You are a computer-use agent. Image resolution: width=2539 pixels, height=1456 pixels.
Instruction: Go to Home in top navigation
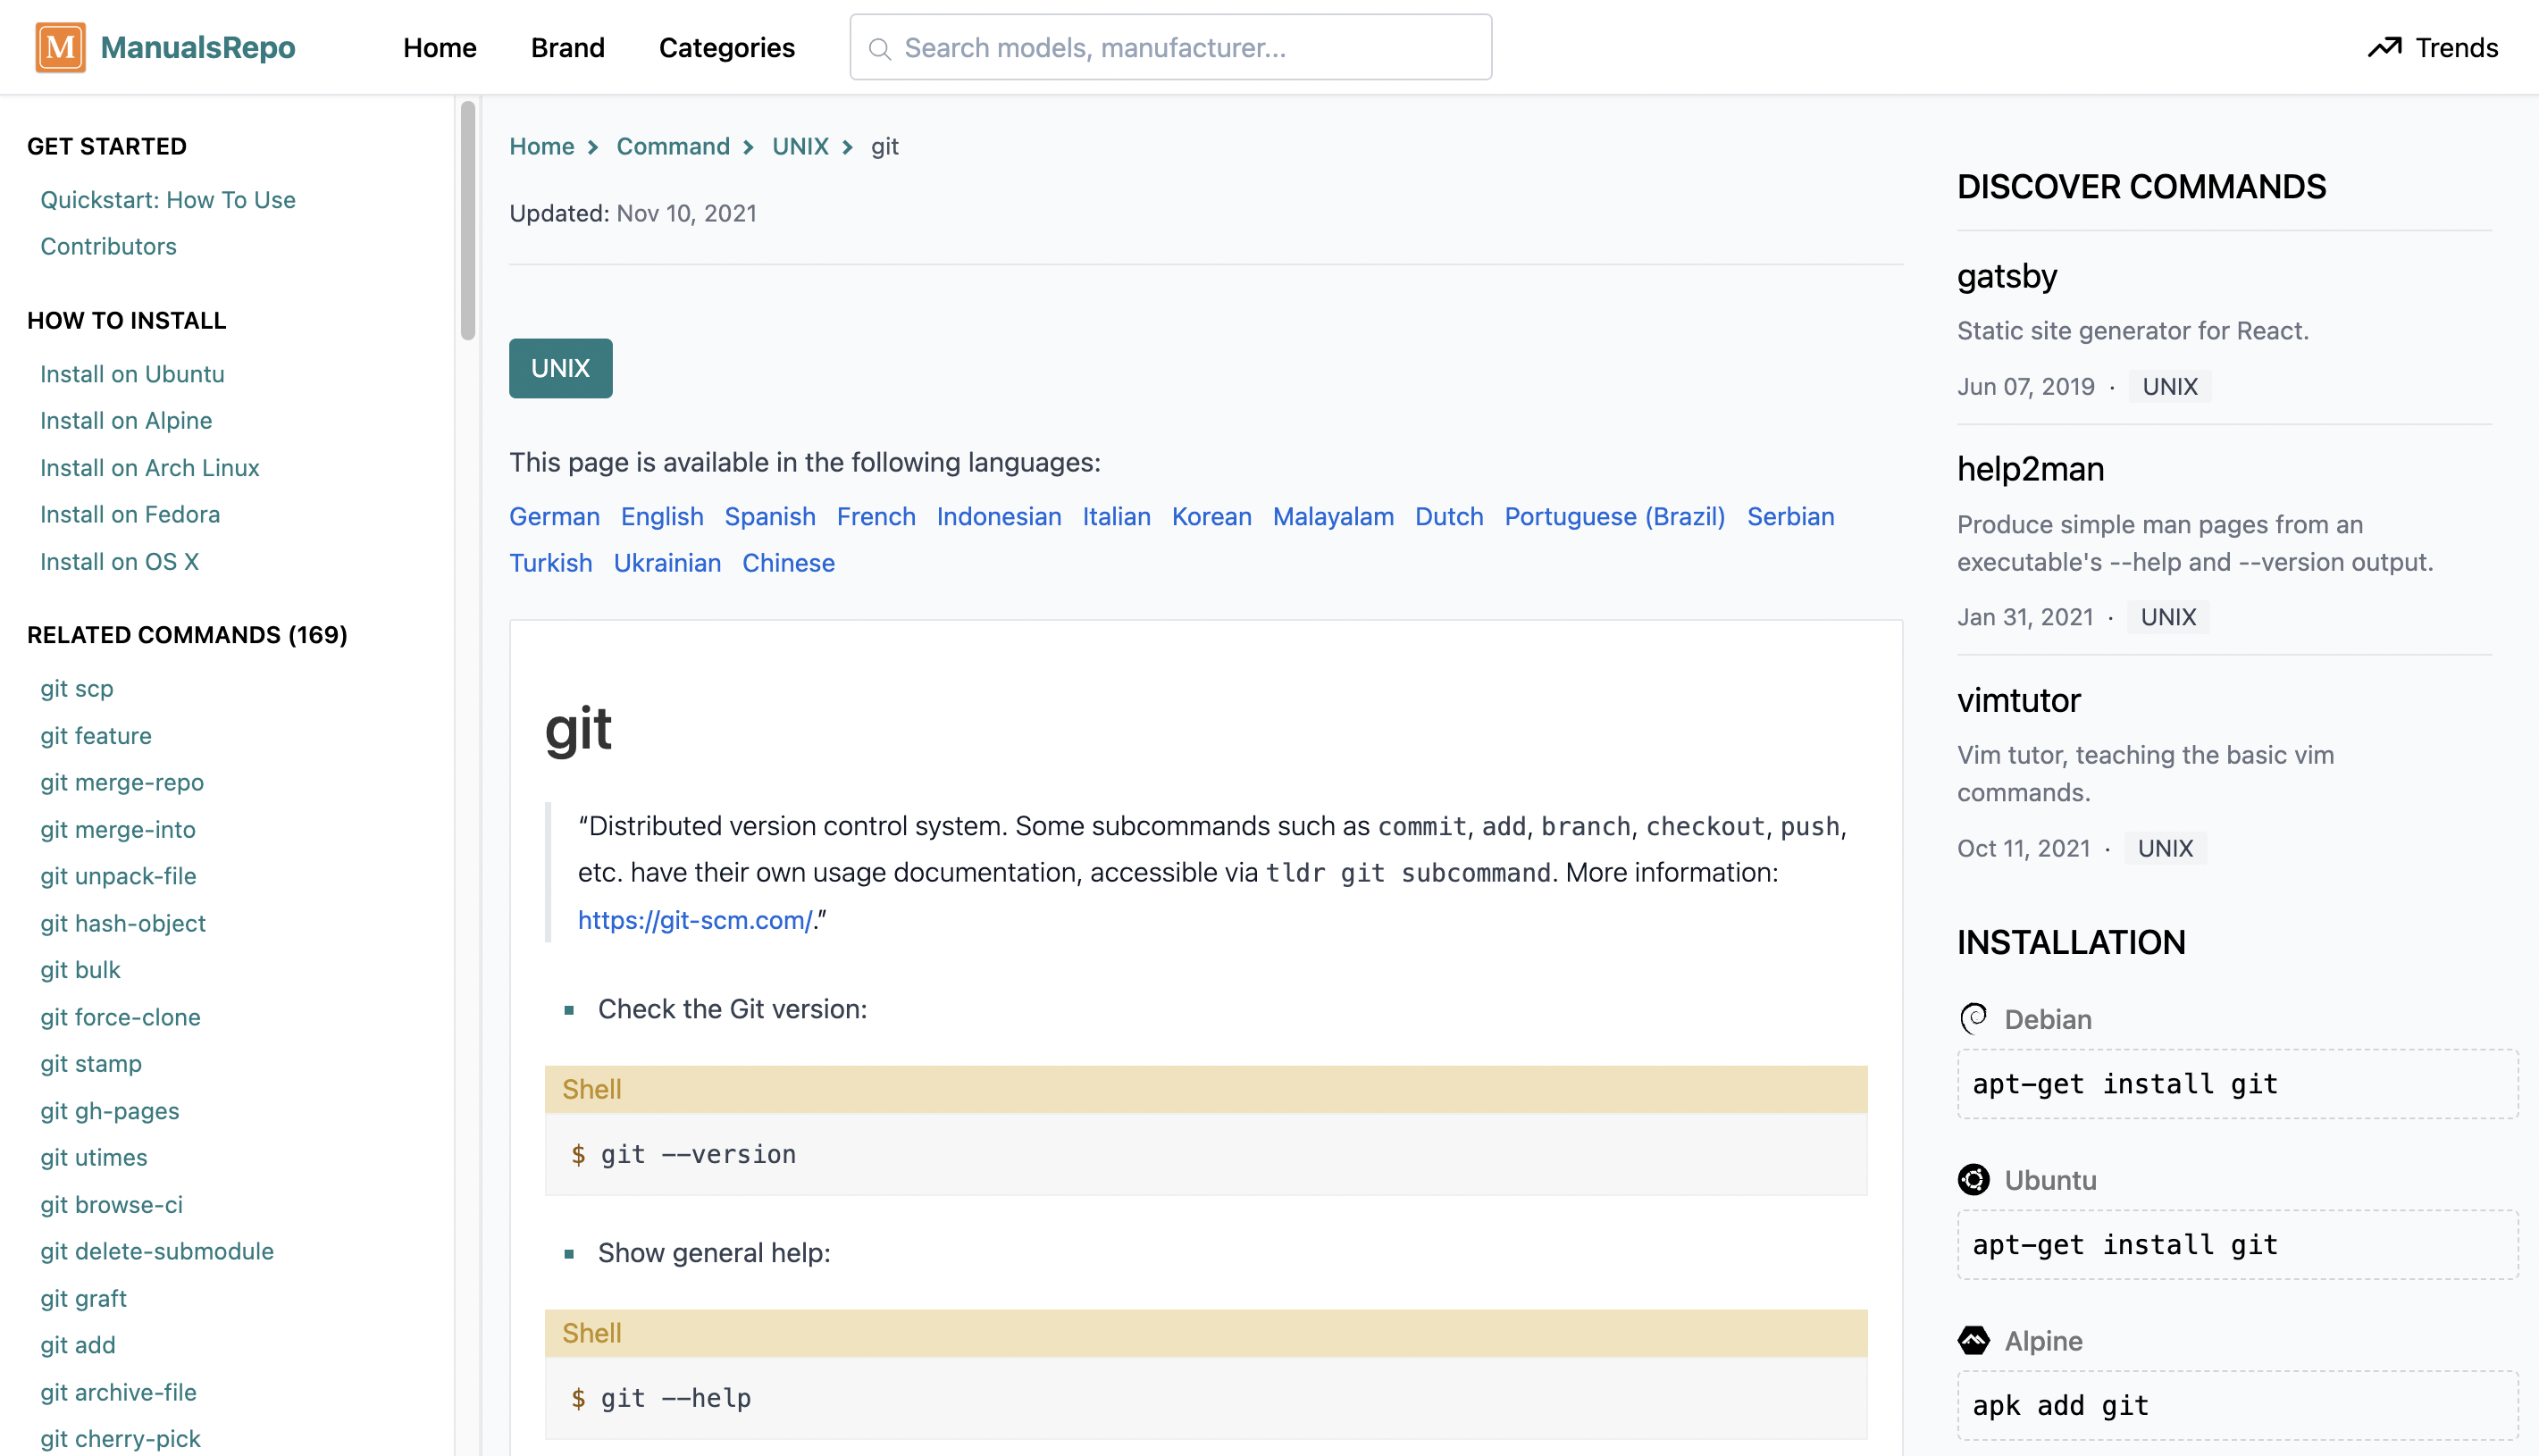point(439,47)
